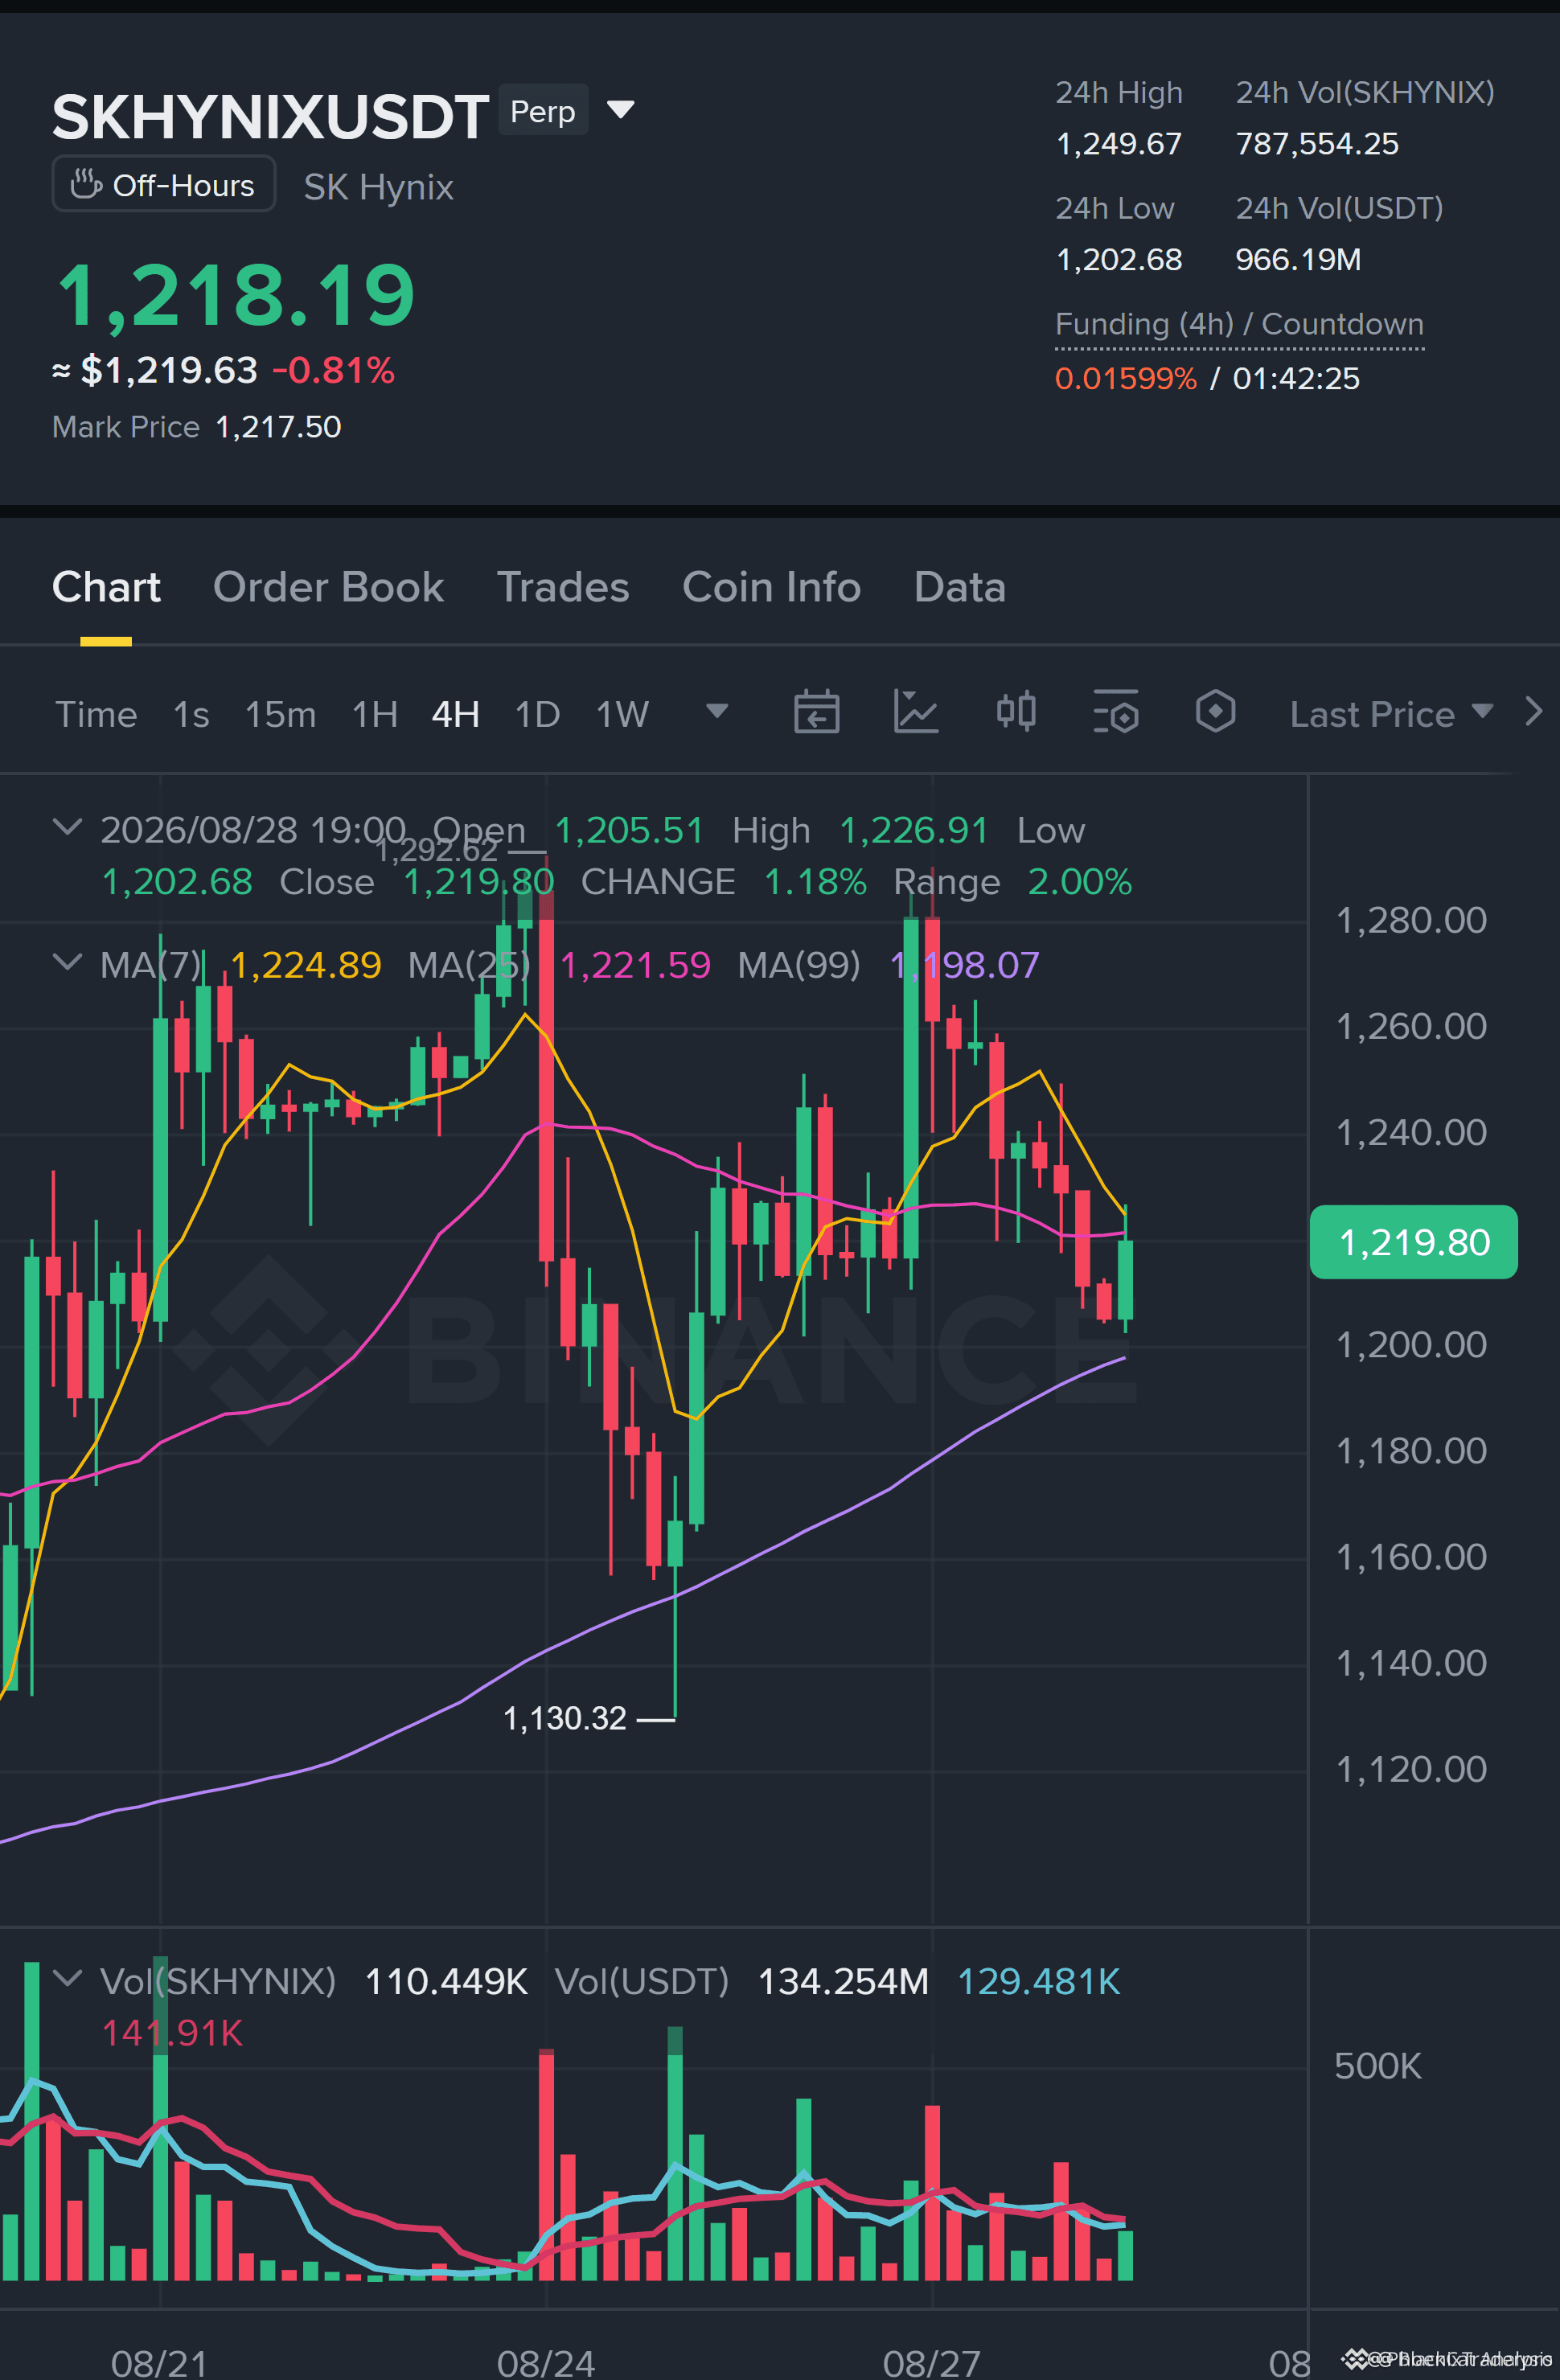This screenshot has height=2380, width=1560.
Task: Open the go-to-date calendar icon
Action: click(816, 712)
